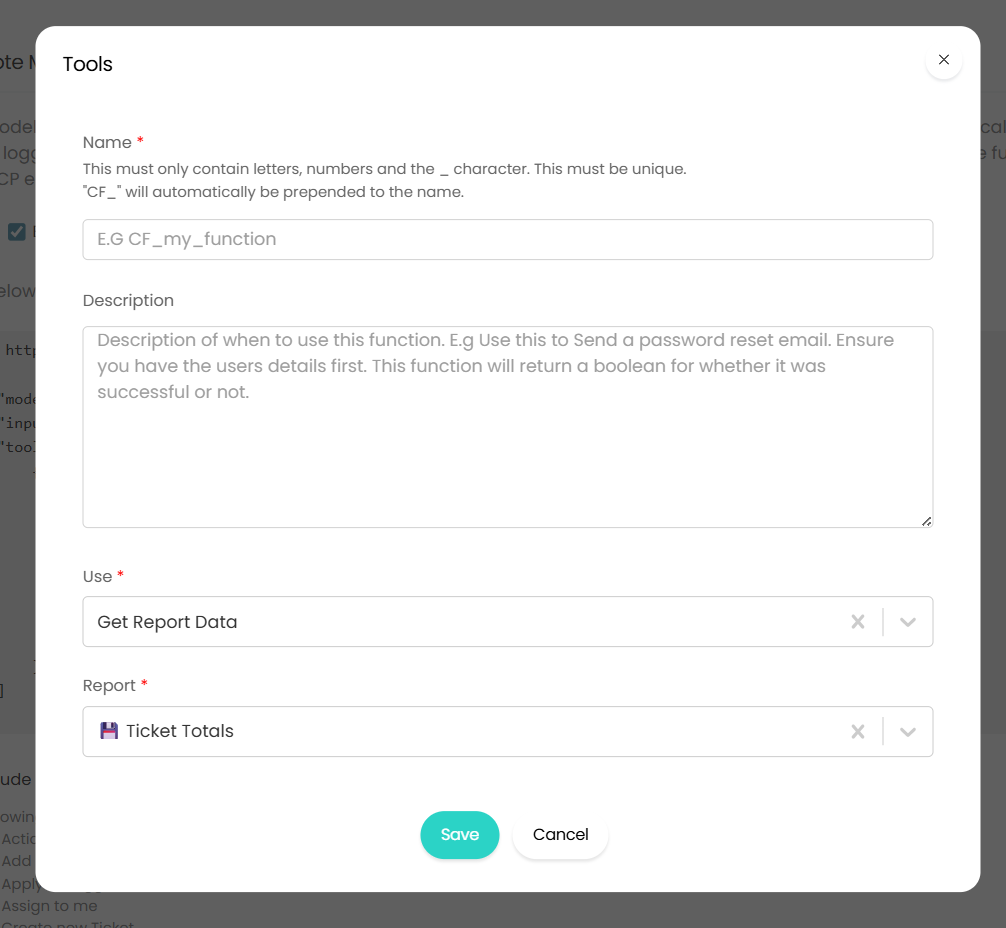
Task: Click the Name field label
Action: (x=107, y=142)
